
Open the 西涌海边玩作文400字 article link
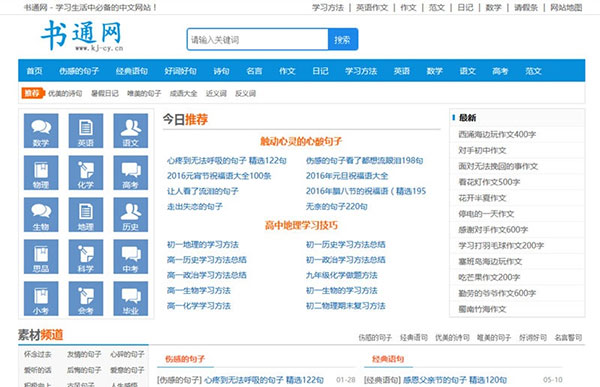coord(497,134)
